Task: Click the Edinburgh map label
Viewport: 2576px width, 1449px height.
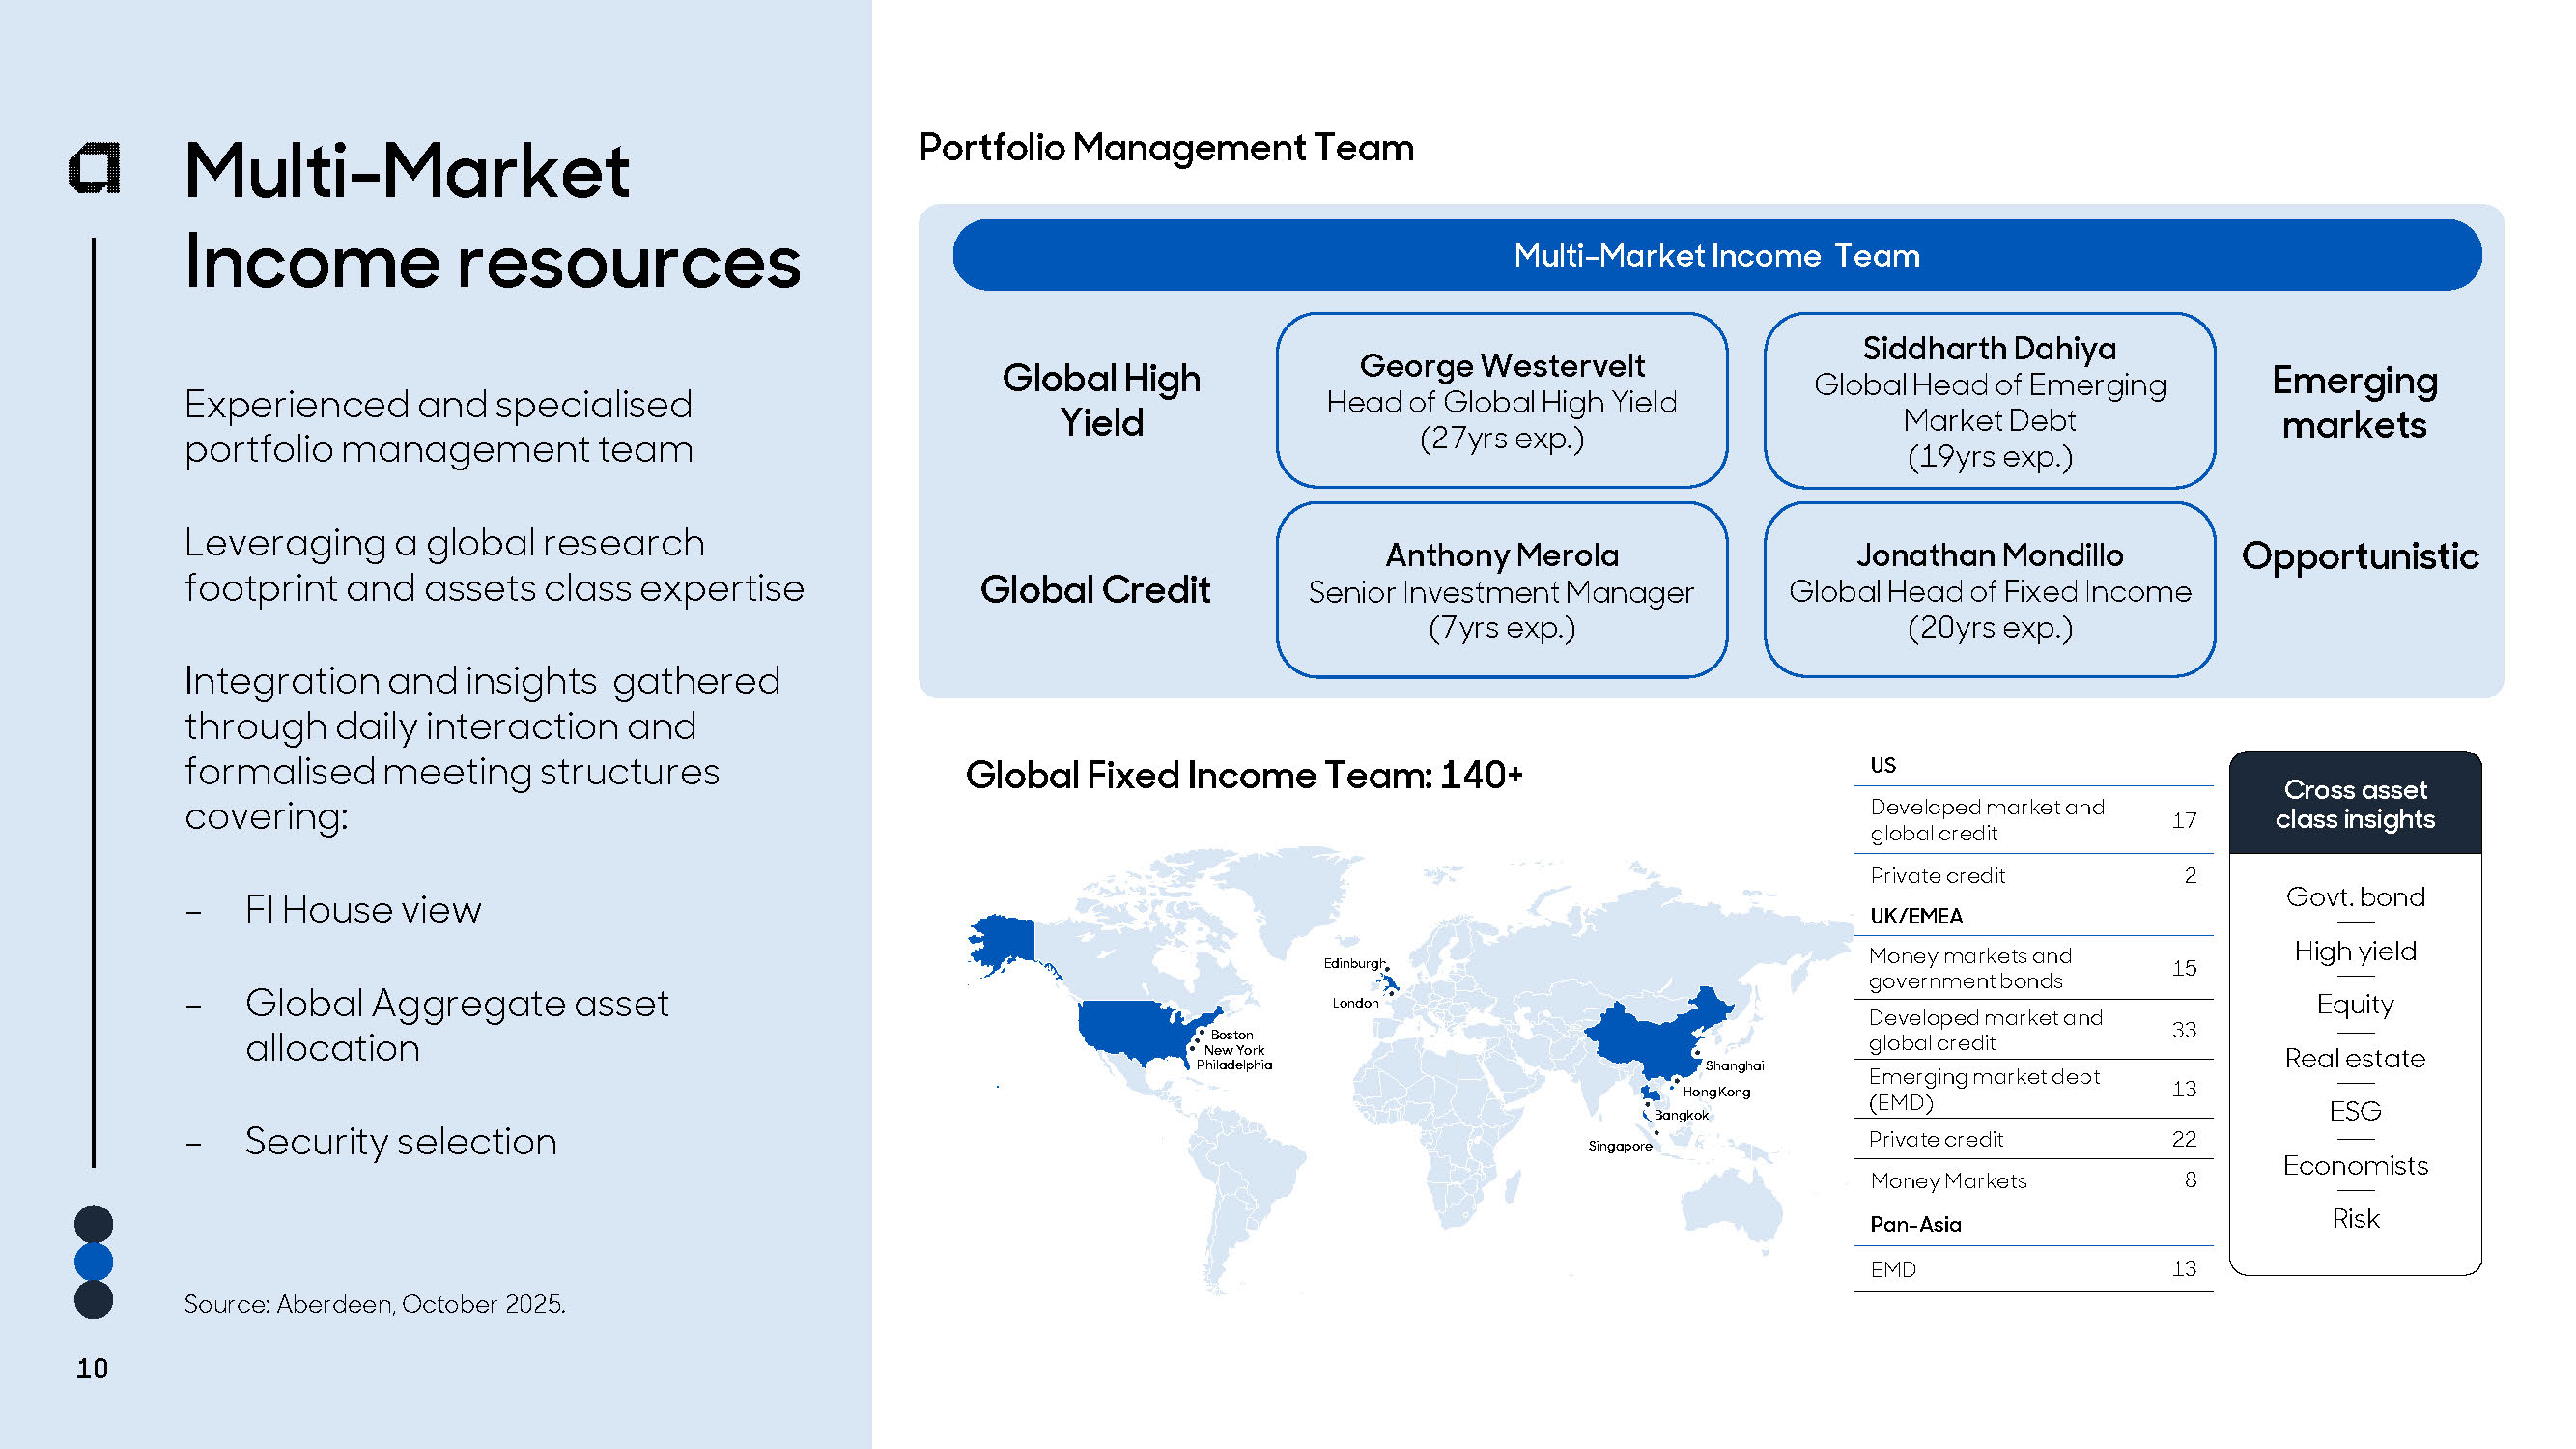Action: click(x=1353, y=964)
